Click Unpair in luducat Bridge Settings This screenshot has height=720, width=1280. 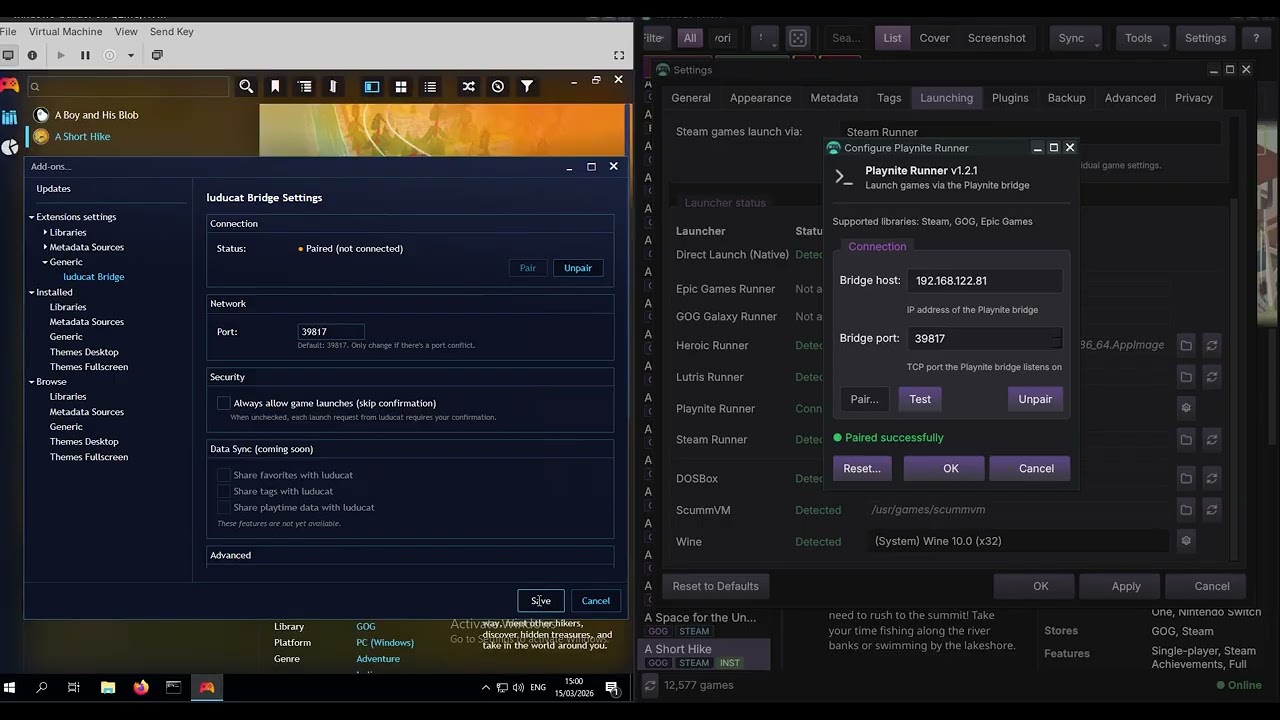click(x=578, y=268)
